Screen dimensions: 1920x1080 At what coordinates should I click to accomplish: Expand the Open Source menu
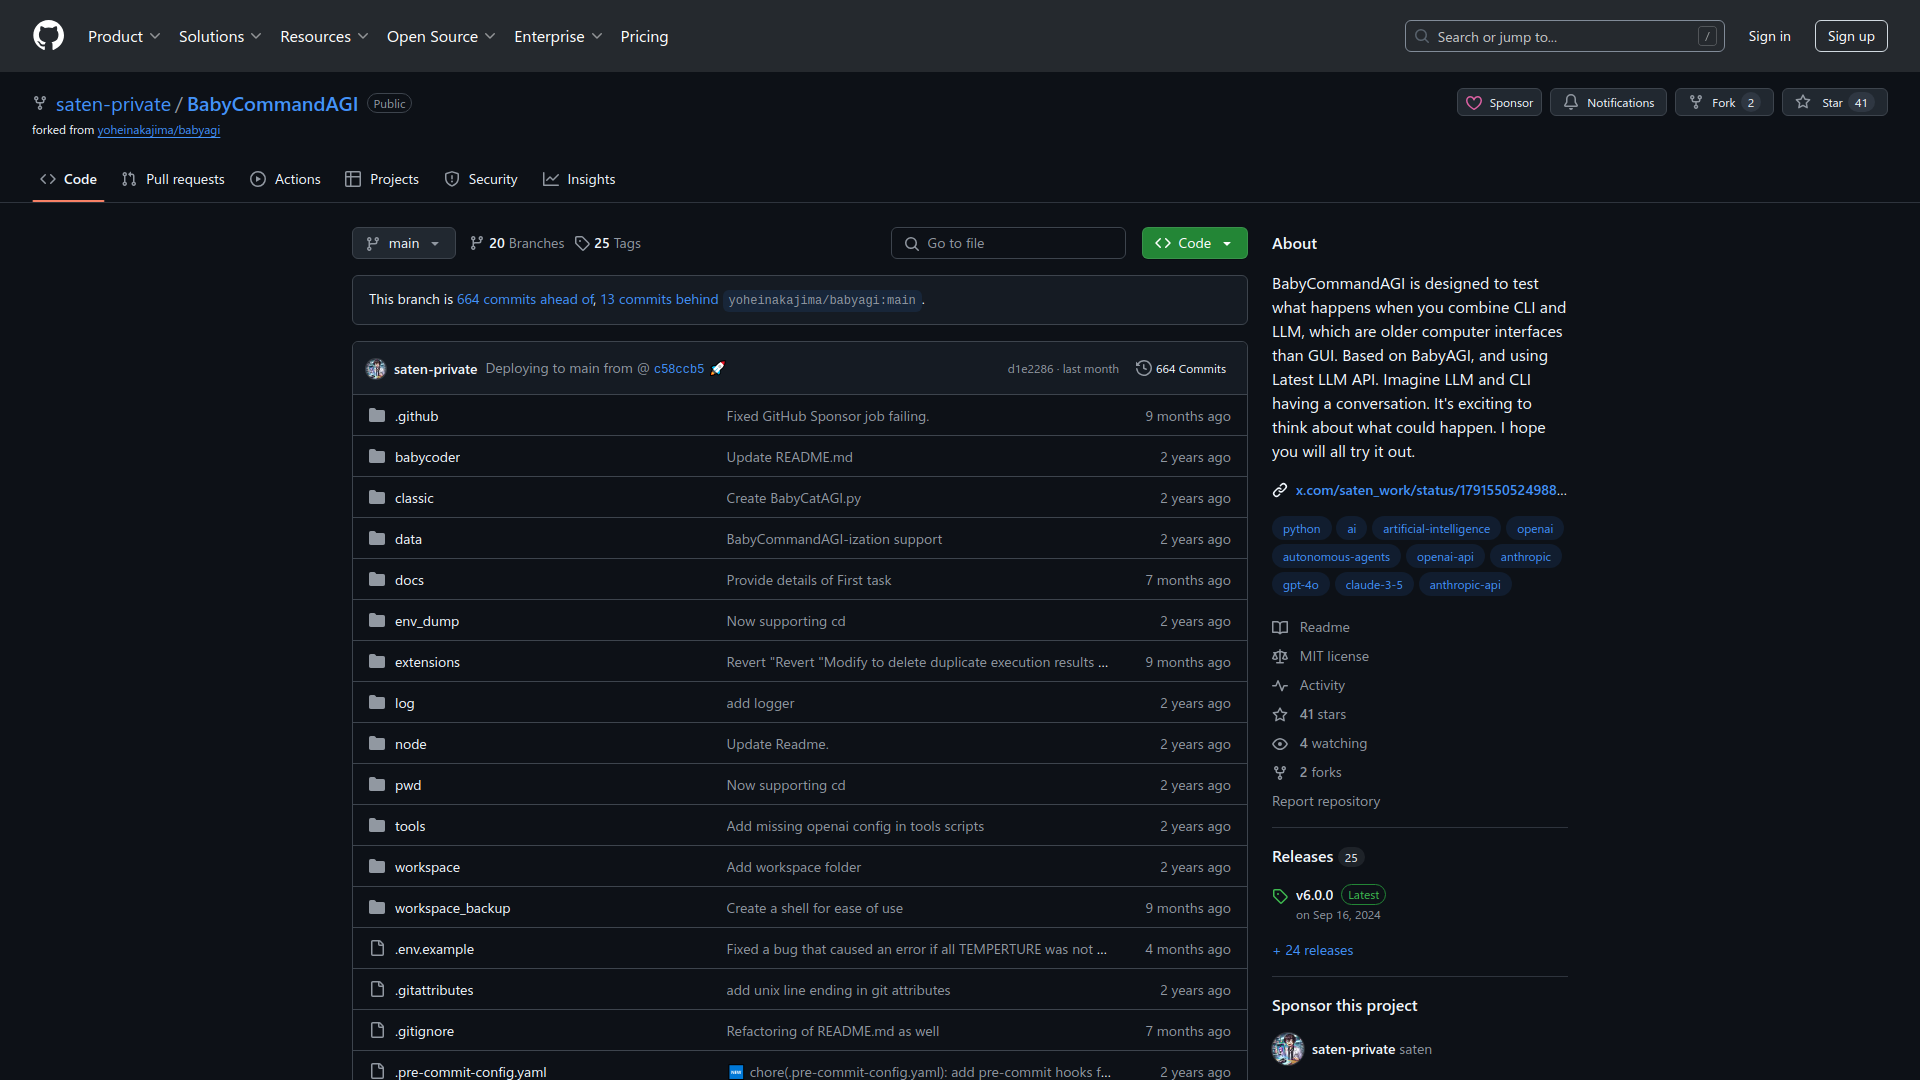click(x=441, y=36)
